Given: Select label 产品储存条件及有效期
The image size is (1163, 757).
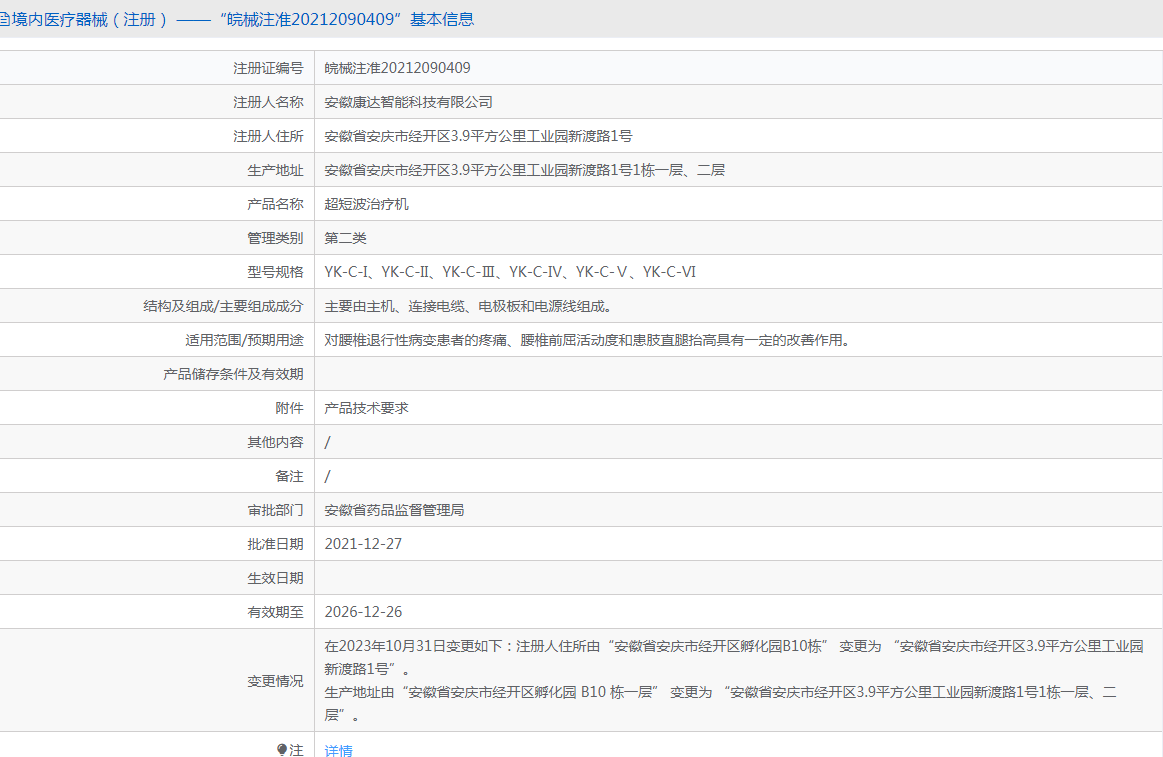Looking at the screenshot, I should click(x=234, y=374).
